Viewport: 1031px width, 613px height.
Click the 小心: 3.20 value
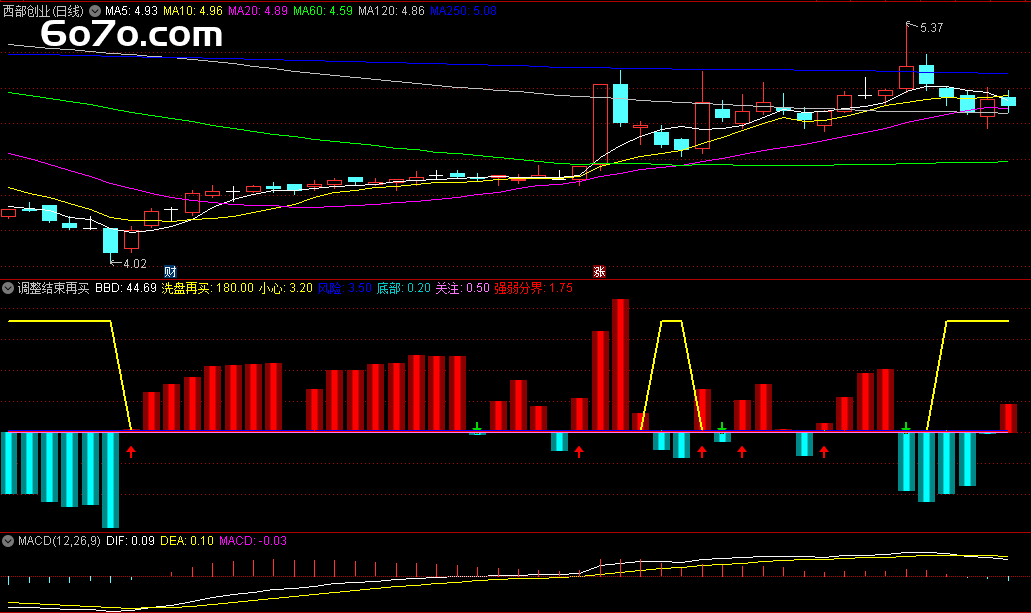[x=285, y=288]
